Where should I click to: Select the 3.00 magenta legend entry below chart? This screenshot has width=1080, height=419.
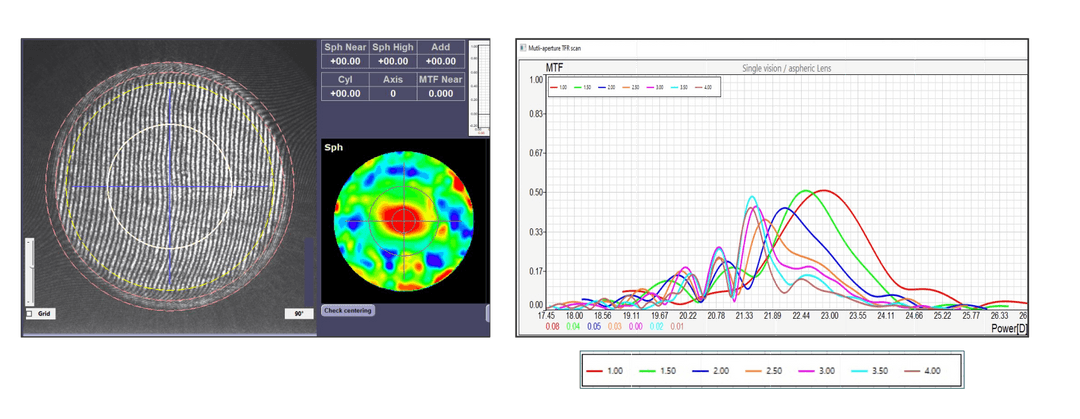tap(818, 370)
